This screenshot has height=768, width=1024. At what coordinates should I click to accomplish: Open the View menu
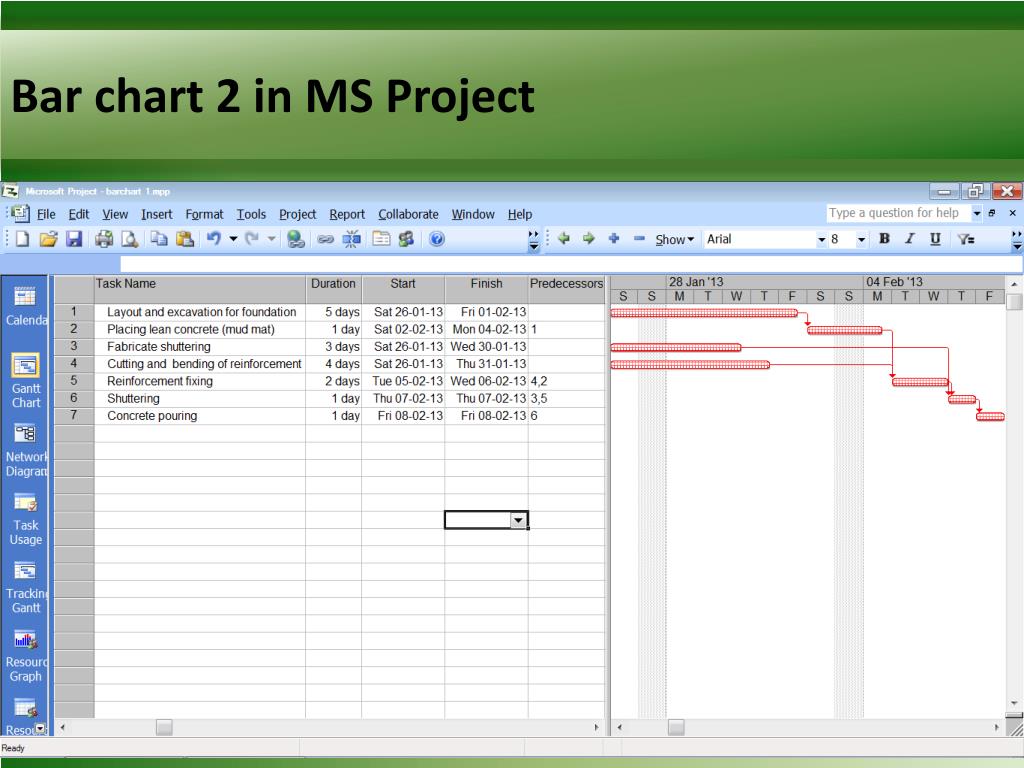coord(115,214)
